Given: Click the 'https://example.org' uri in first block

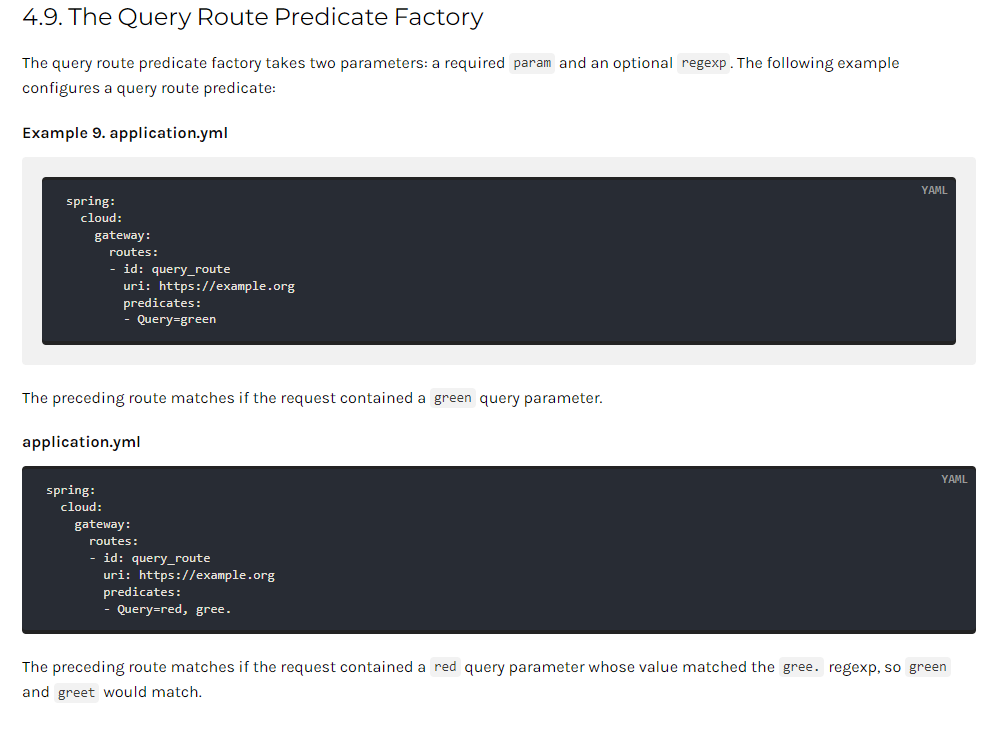Looking at the screenshot, I should pos(227,286).
